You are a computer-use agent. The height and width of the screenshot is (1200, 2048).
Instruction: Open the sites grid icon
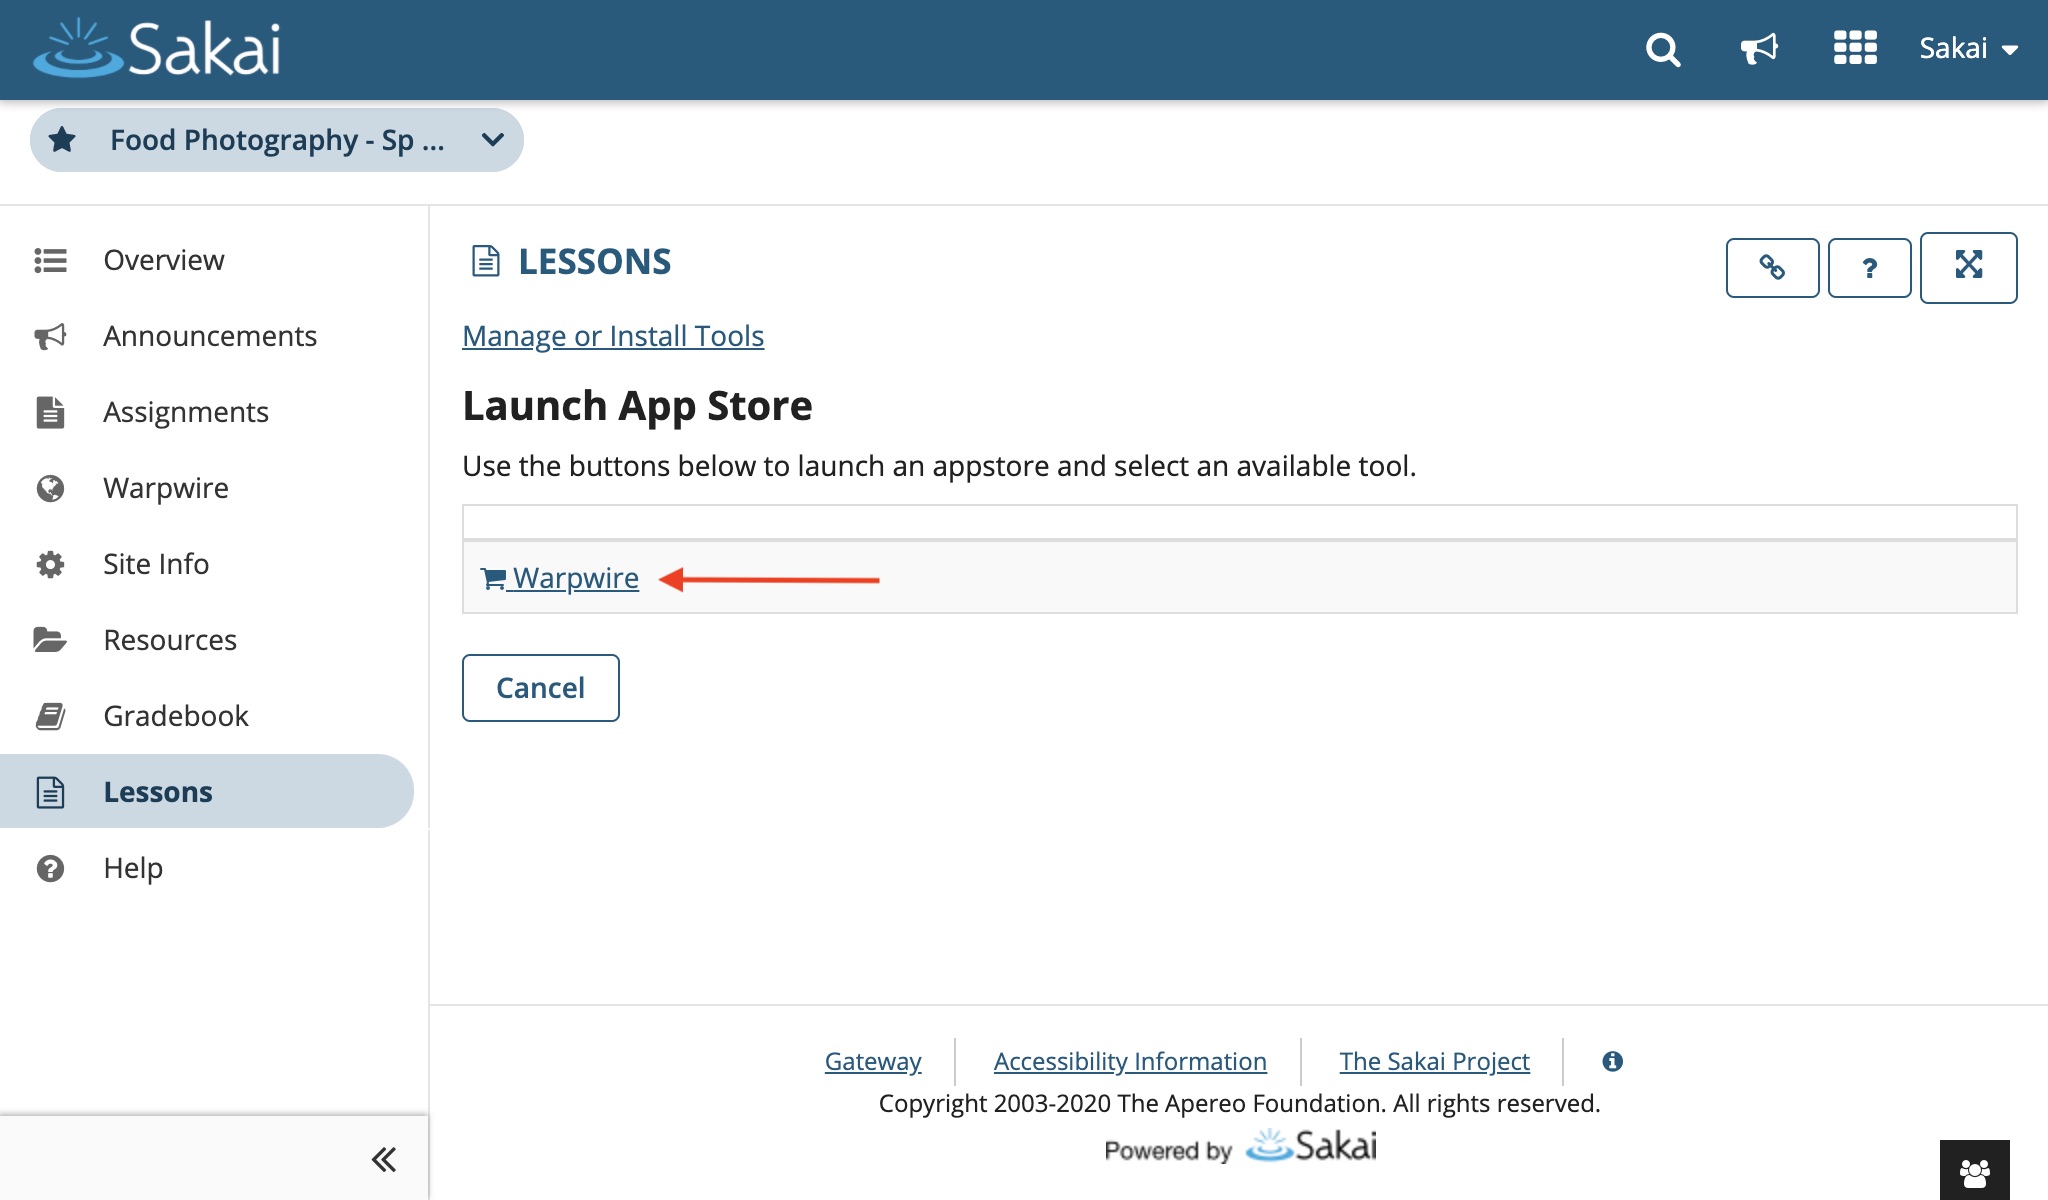coord(1855,48)
